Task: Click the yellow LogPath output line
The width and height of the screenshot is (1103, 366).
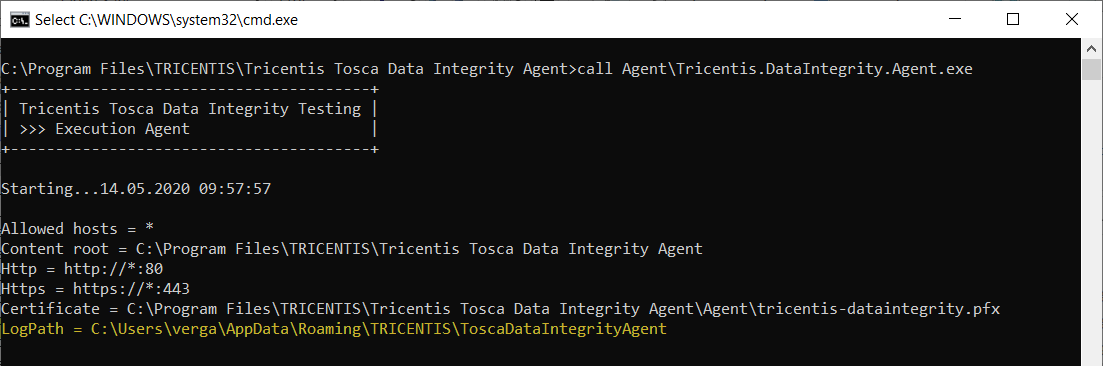Action: point(333,329)
